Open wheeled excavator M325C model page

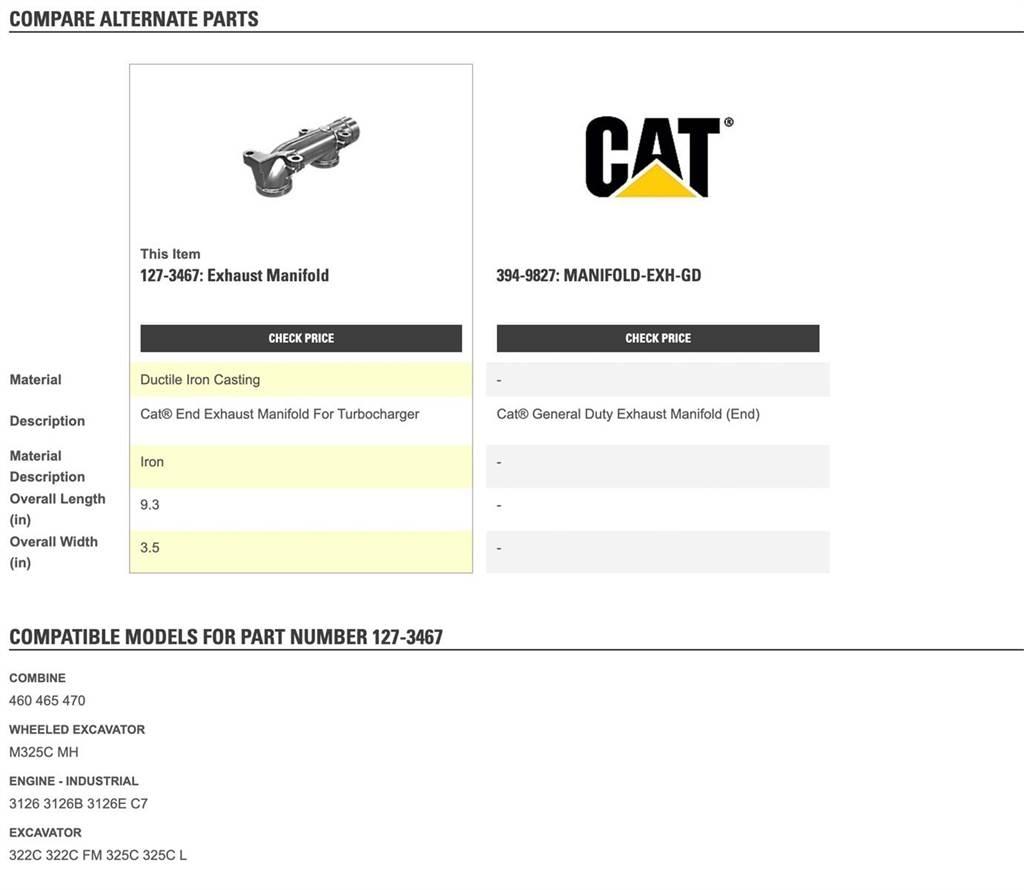29,752
